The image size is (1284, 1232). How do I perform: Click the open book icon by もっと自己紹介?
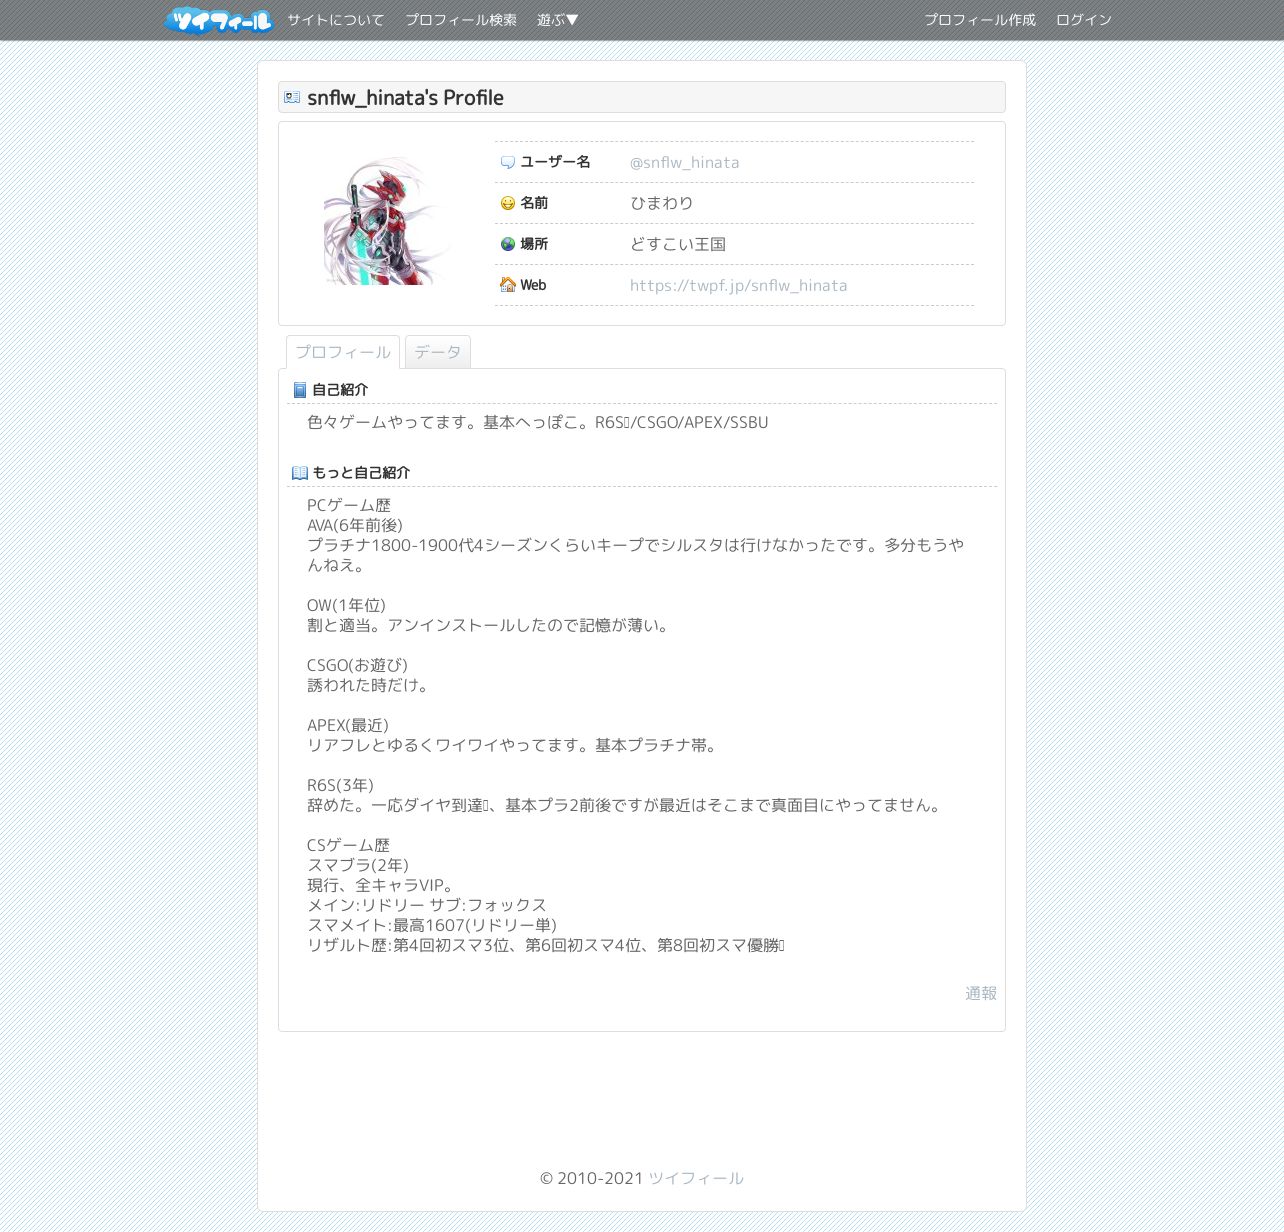tap(300, 473)
